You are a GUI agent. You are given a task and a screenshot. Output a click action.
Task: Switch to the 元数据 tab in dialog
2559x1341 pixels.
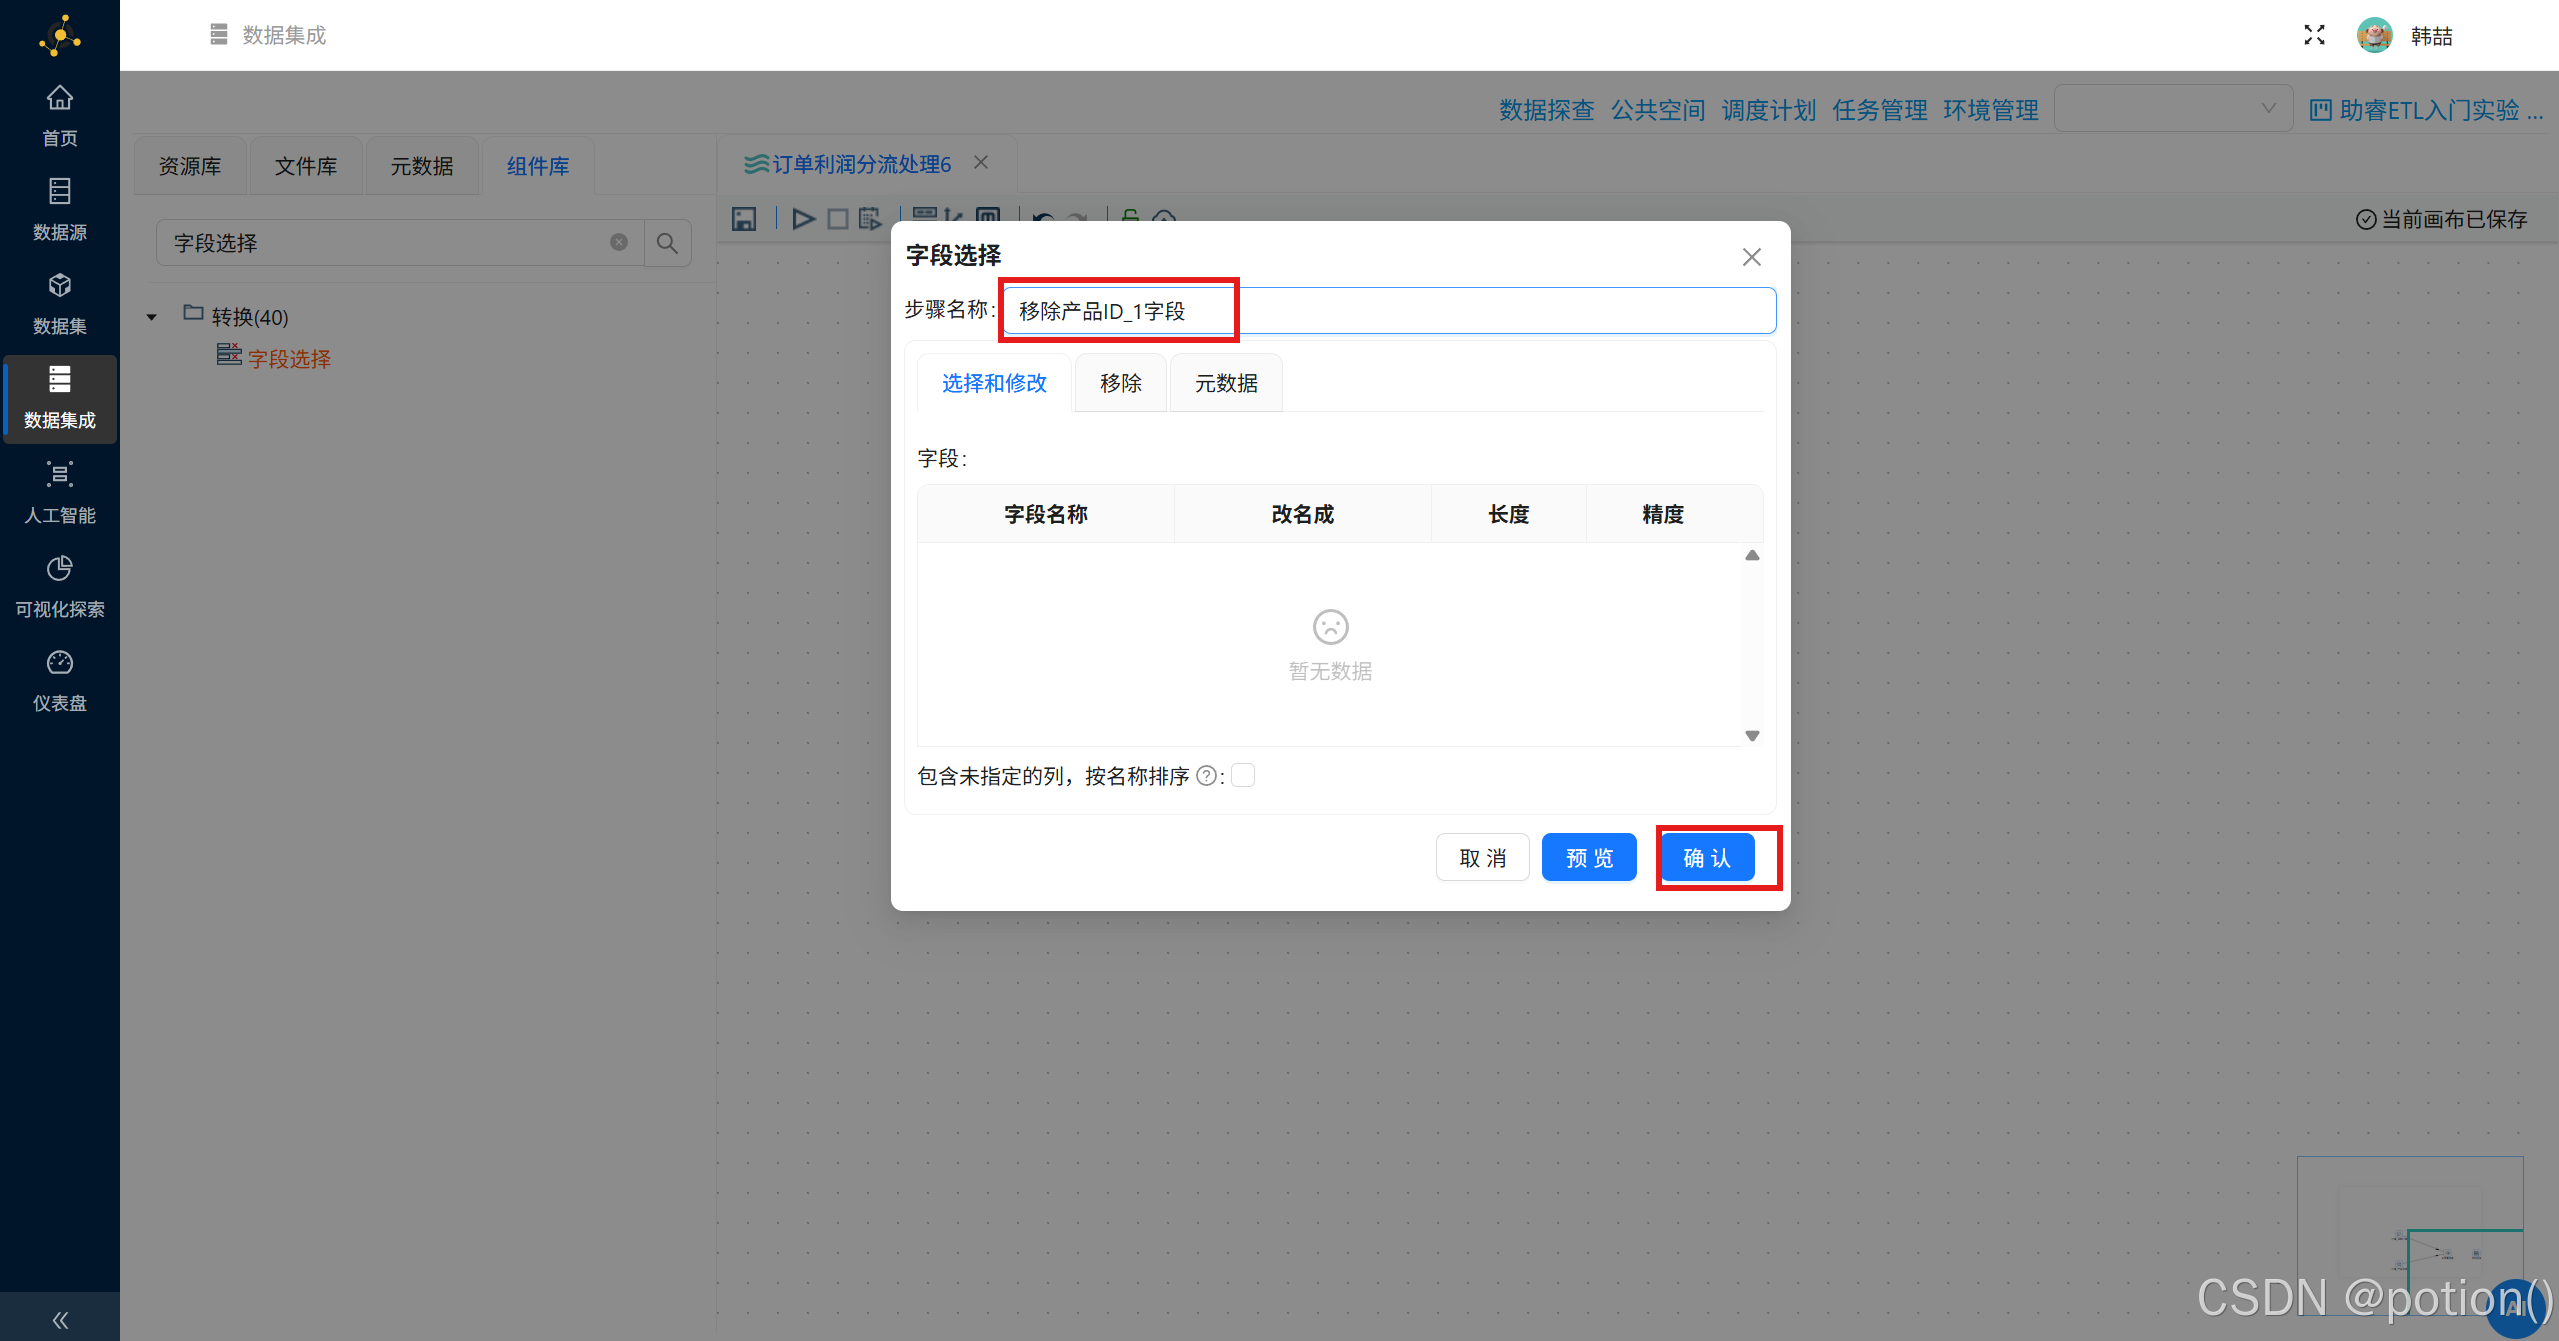click(x=1226, y=383)
